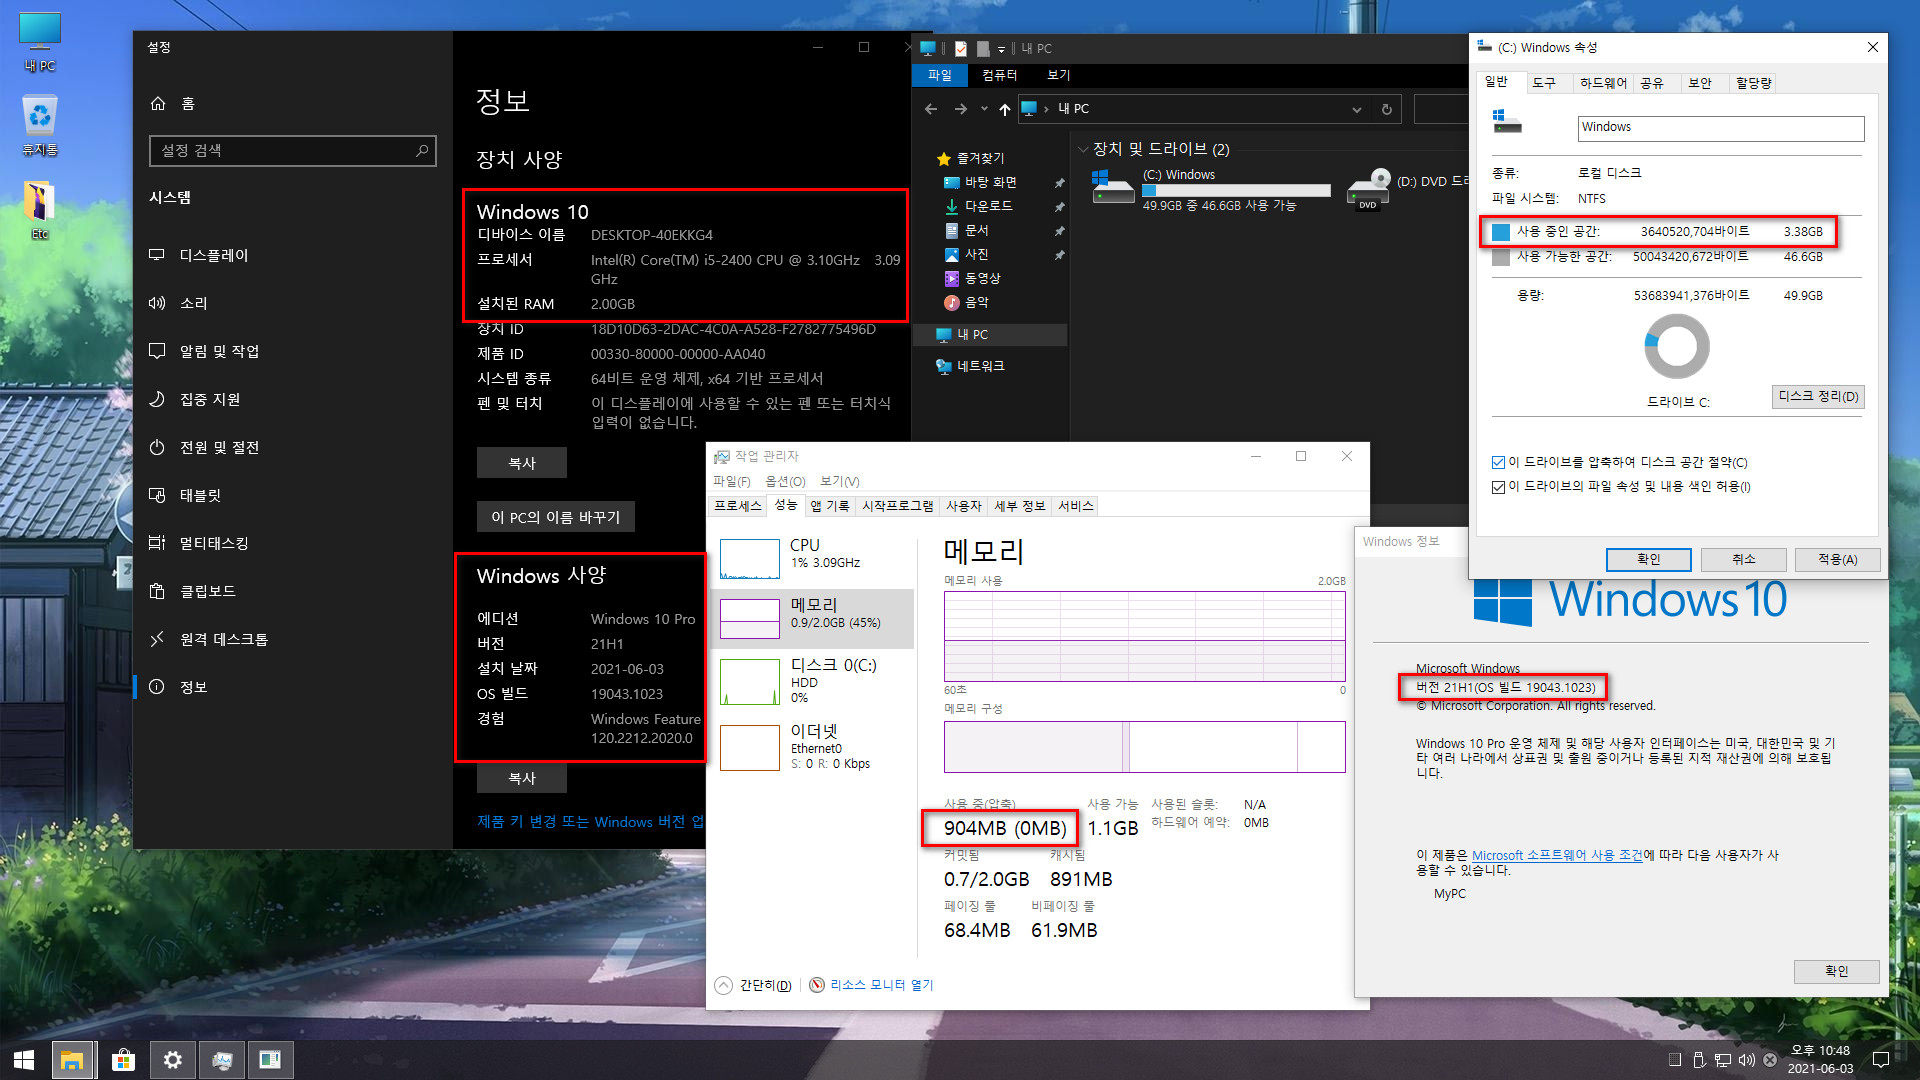Open the Settings gear on taskbar
This screenshot has width=1920, height=1080.
[x=172, y=1060]
